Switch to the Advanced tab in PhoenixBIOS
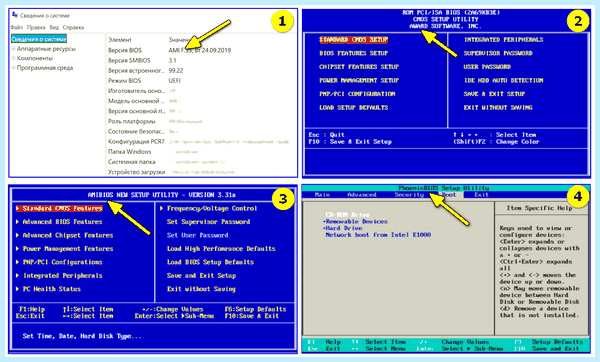600x362 pixels. (x=362, y=195)
